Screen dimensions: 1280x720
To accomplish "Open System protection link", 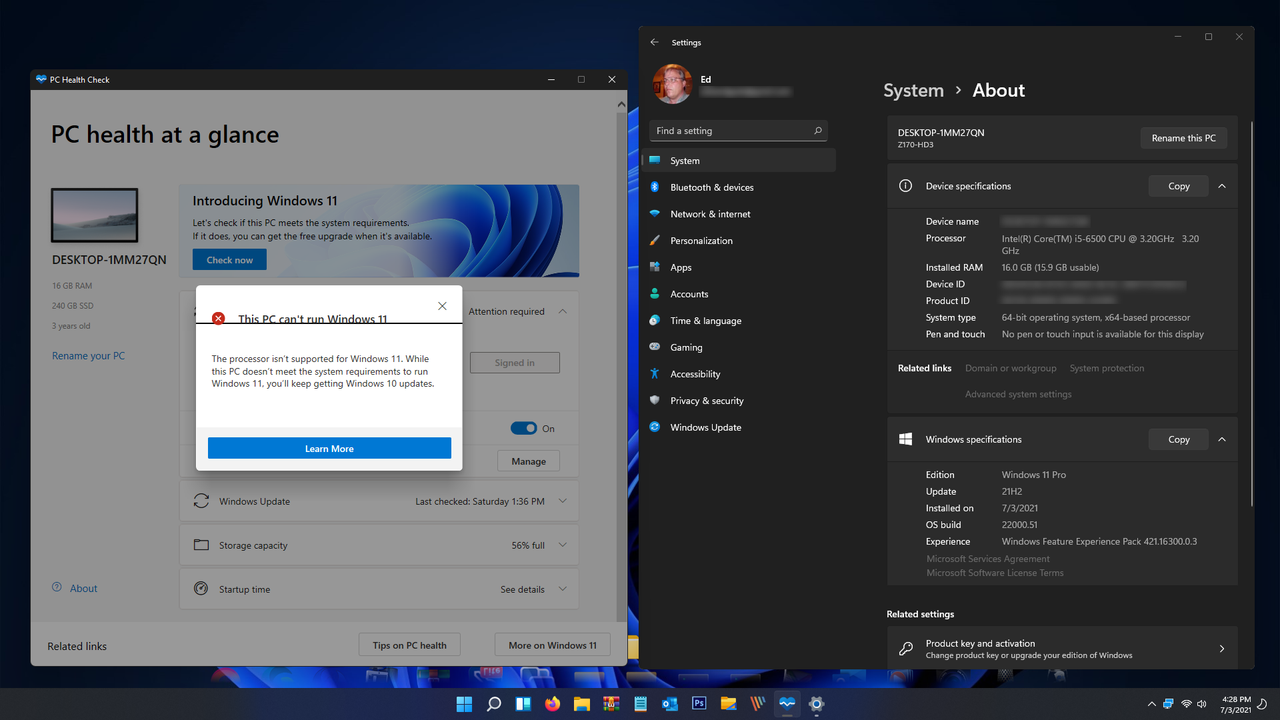I will pos(1107,368).
